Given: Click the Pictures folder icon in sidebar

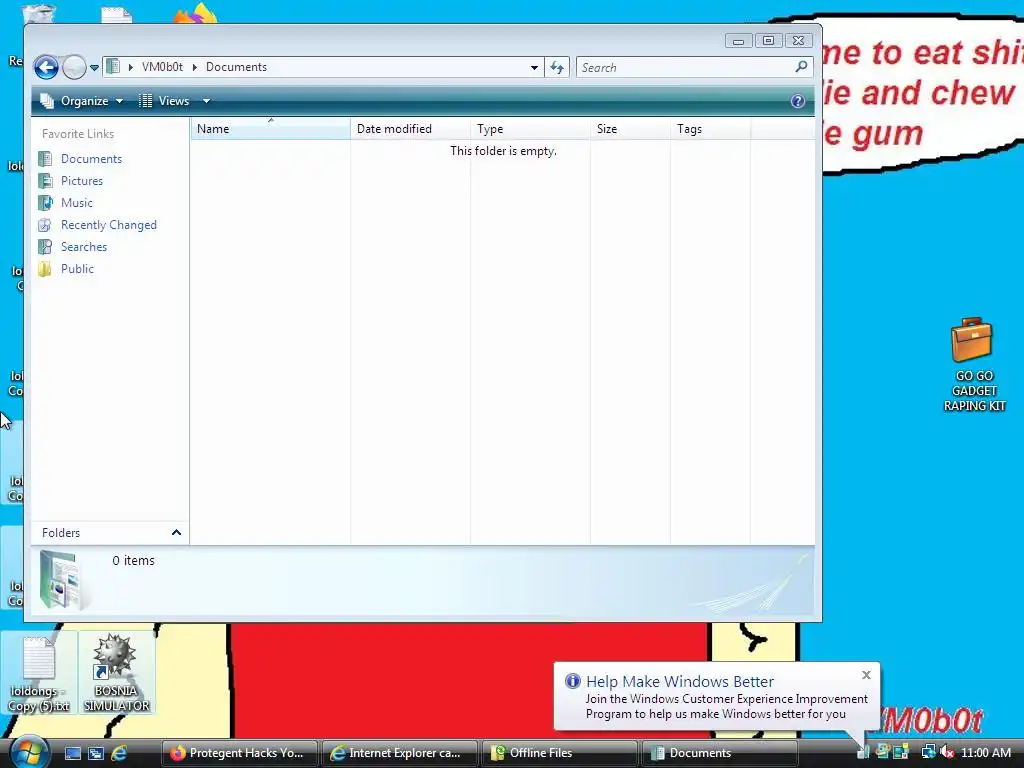Looking at the screenshot, I should [45, 181].
